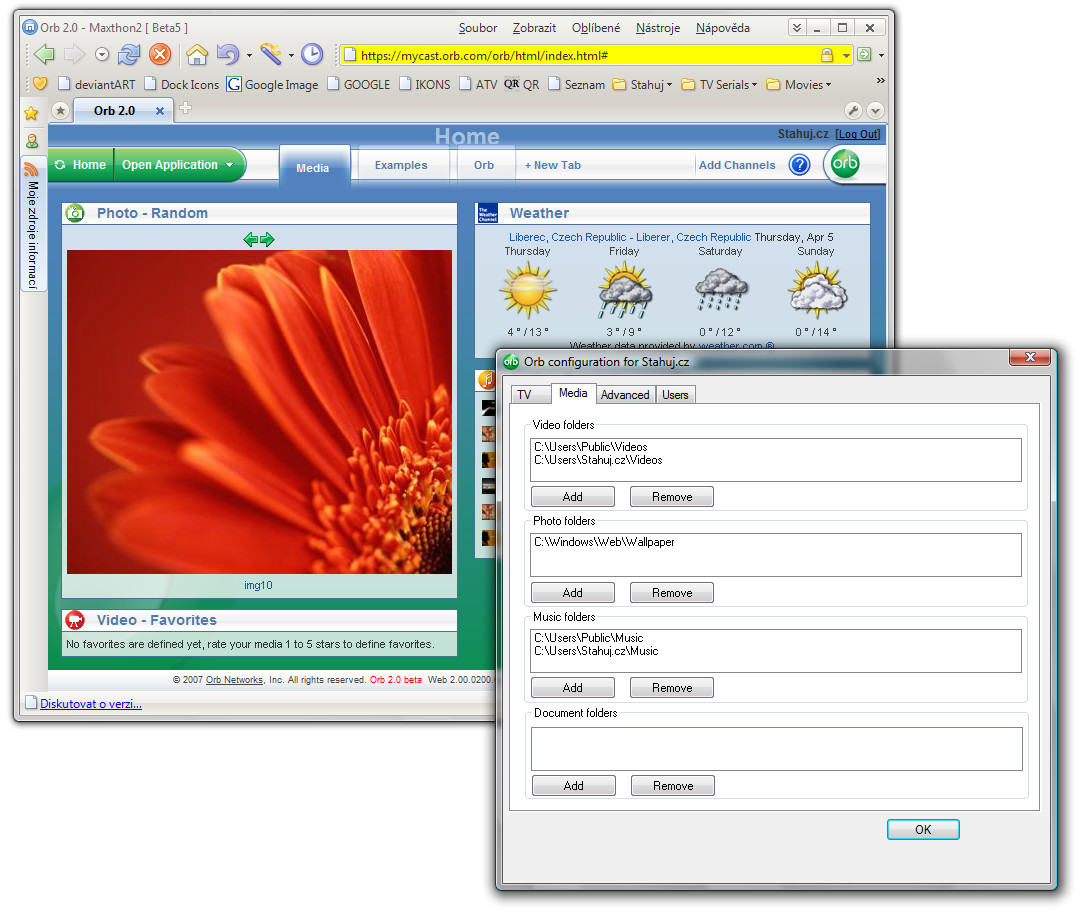The height and width of the screenshot is (911, 1077).
Task: Click the green Home button
Action: pyautogui.click(x=82, y=165)
